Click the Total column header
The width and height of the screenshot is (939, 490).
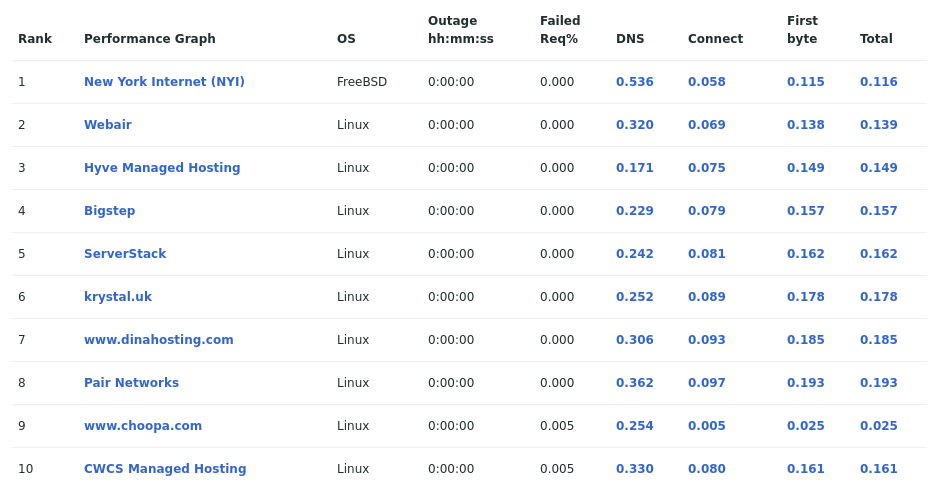tap(876, 38)
